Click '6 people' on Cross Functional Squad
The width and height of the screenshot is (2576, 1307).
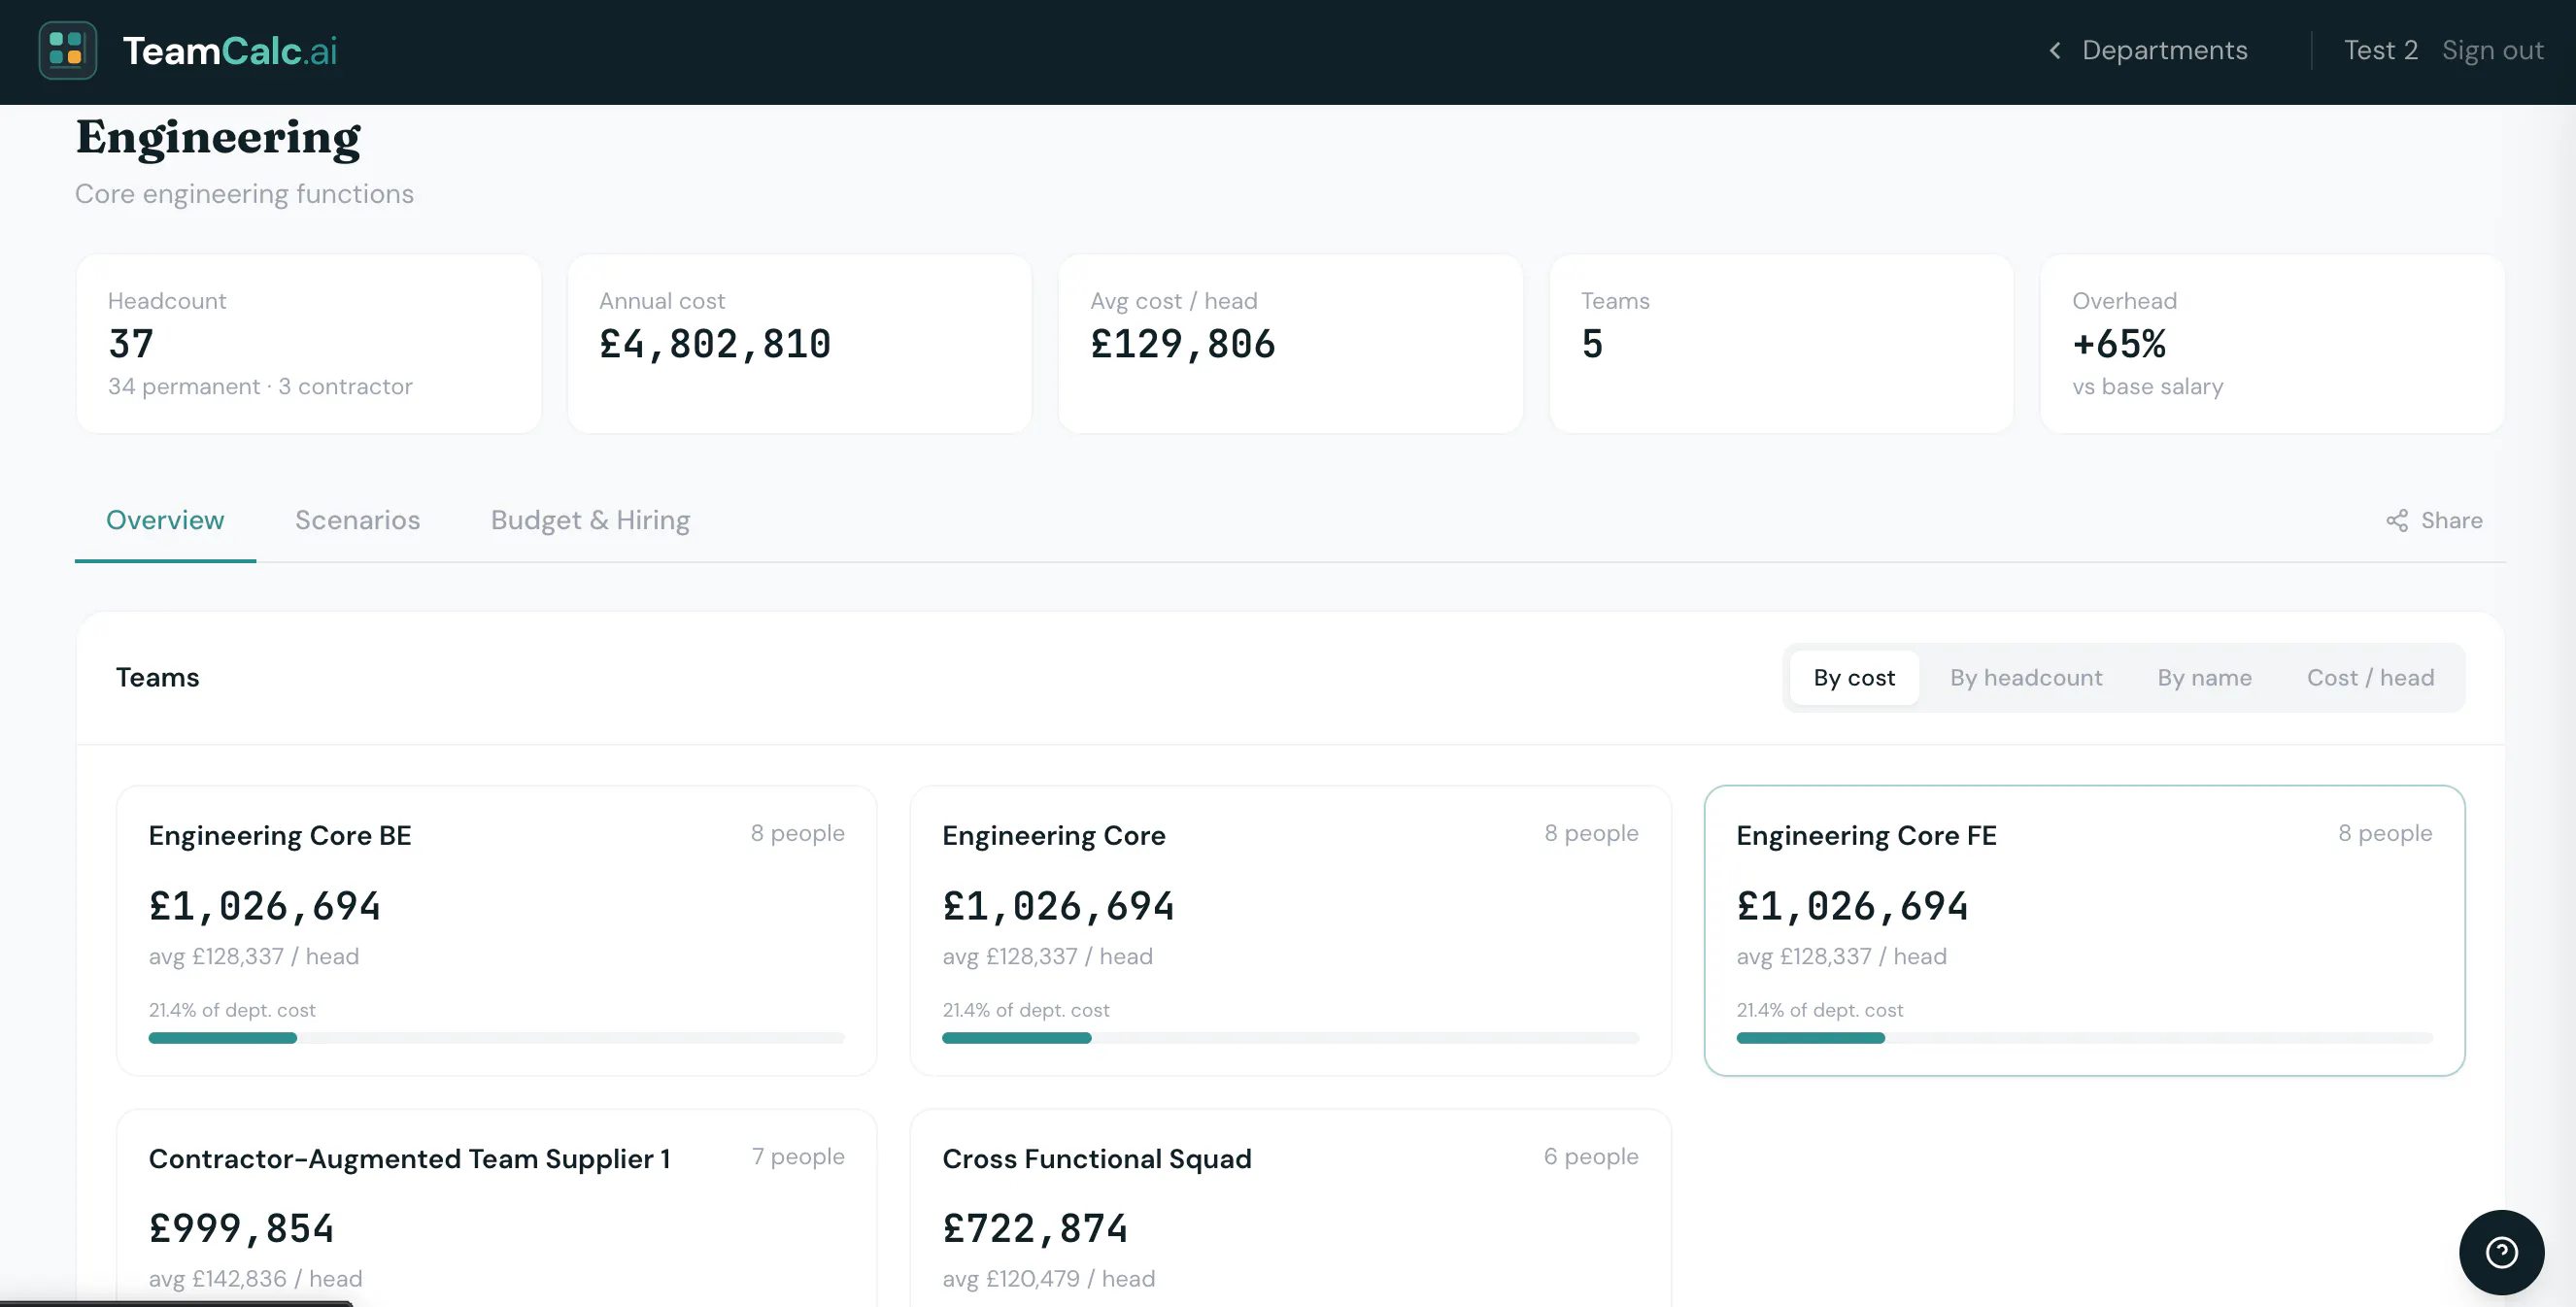1591,1157
